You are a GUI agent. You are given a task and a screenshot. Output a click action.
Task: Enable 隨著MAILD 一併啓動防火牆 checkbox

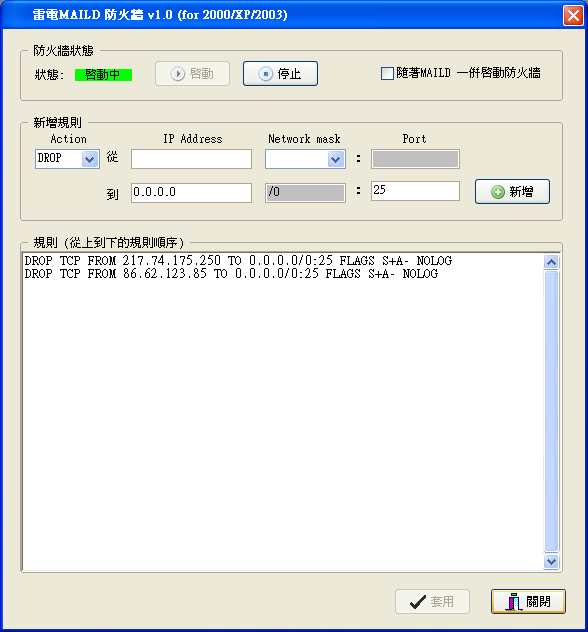pos(387,73)
